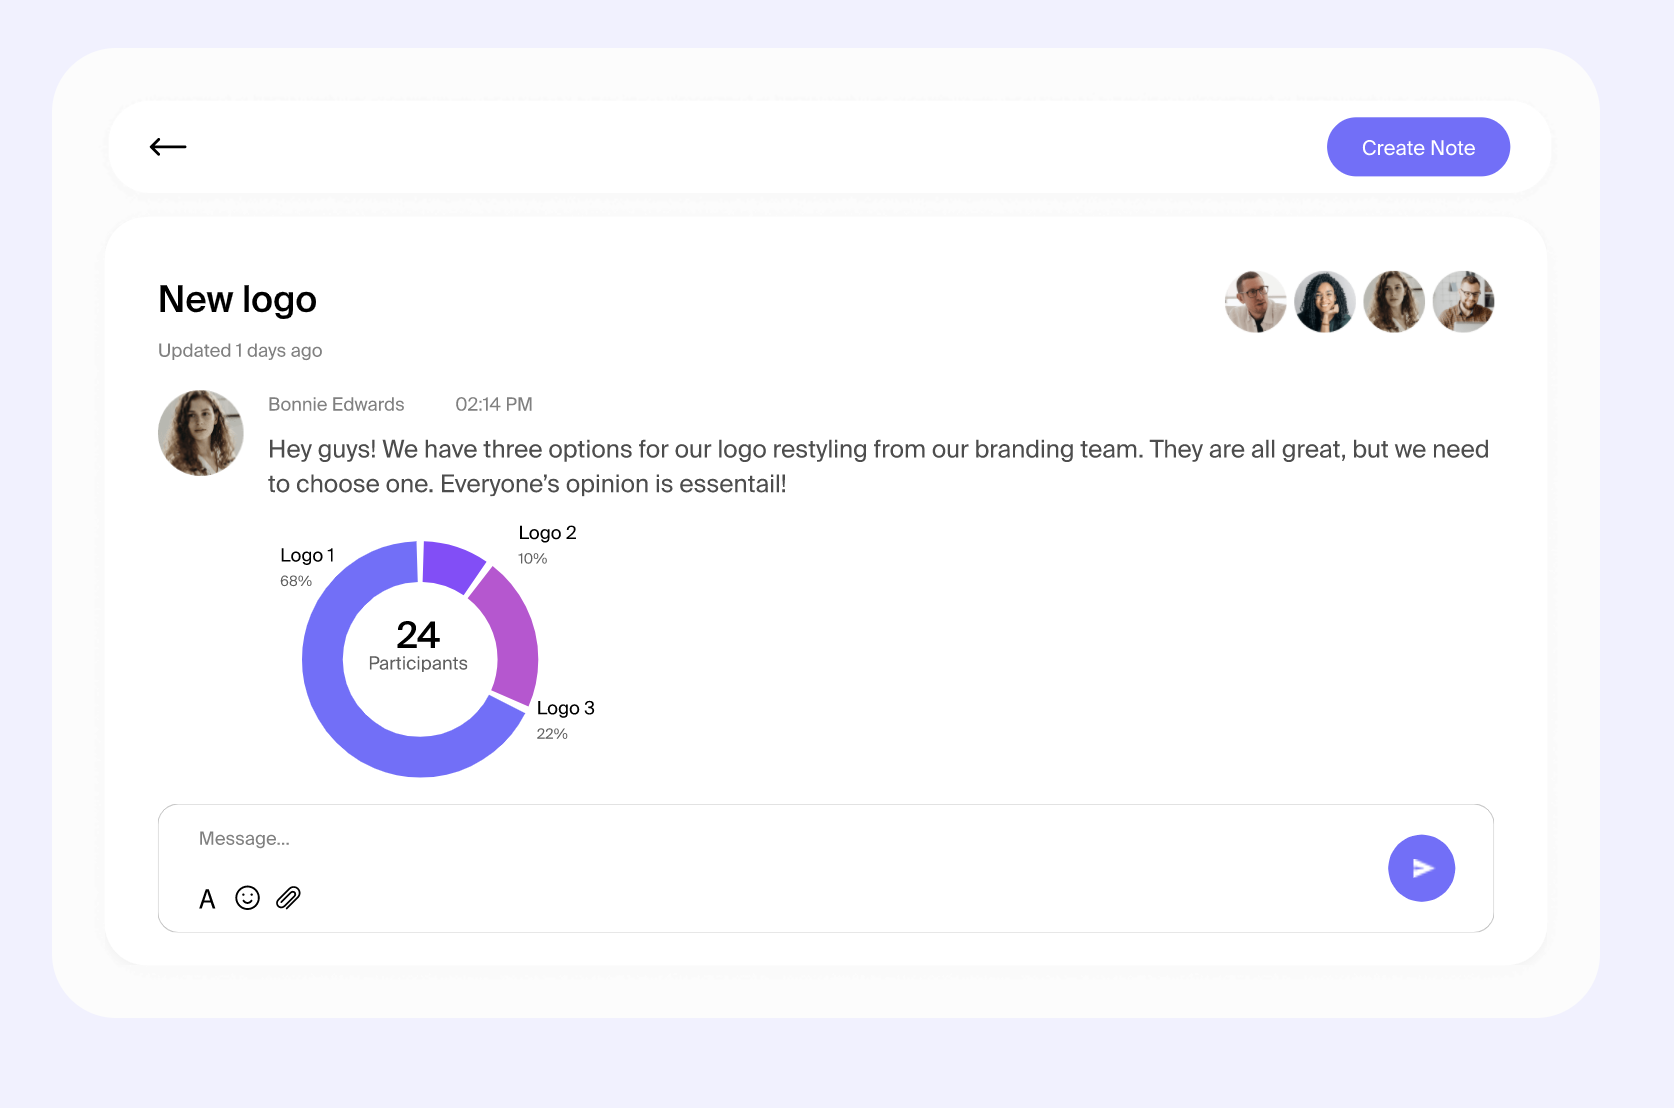Click the Logo 3 chart label

pos(565,708)
